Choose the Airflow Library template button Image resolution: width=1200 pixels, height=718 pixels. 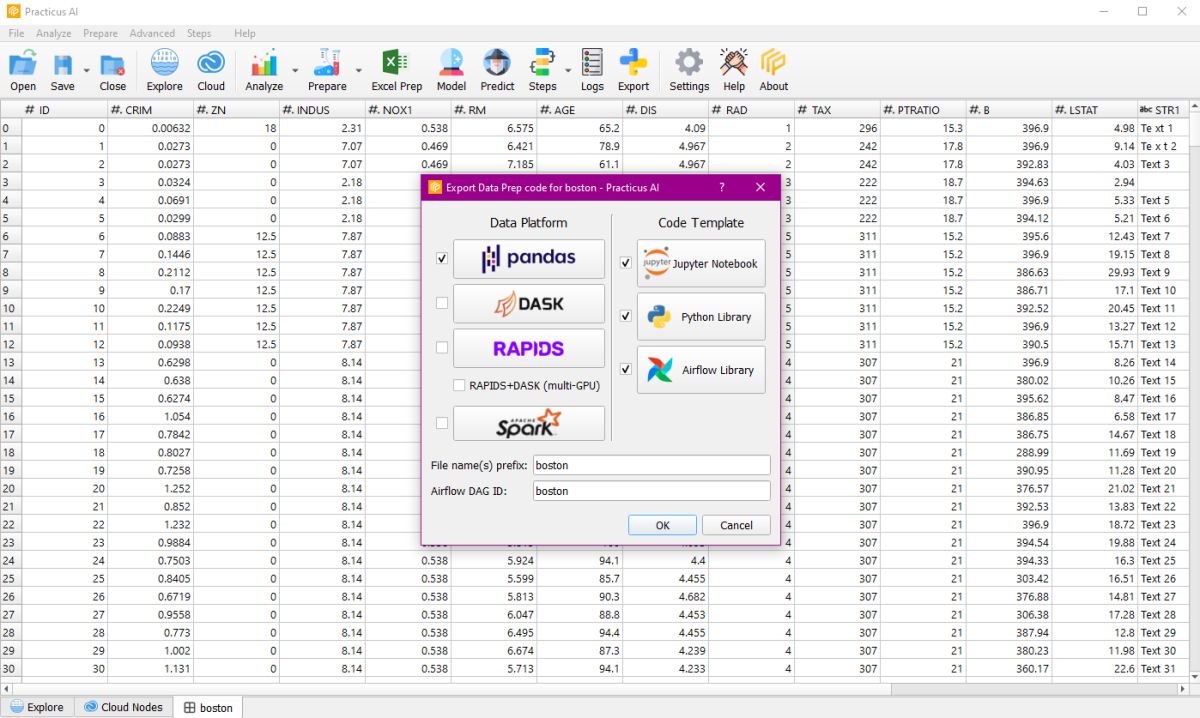pos(701,370)
